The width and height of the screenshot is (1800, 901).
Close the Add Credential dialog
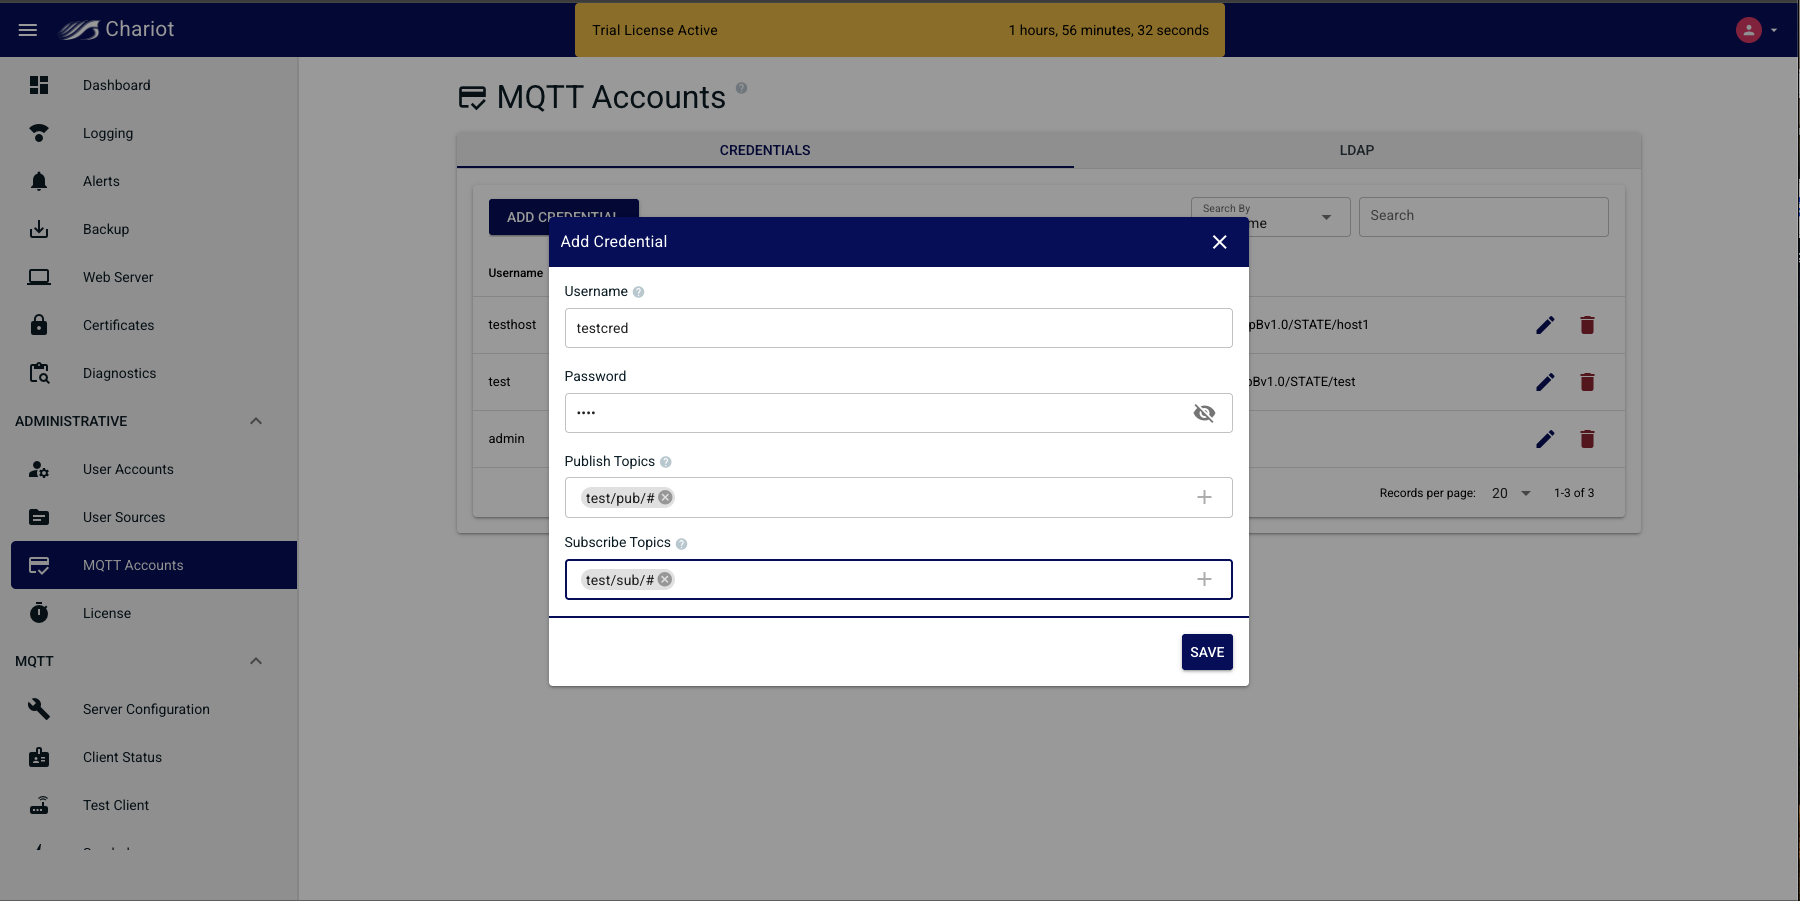click(x=1219, y=242)
